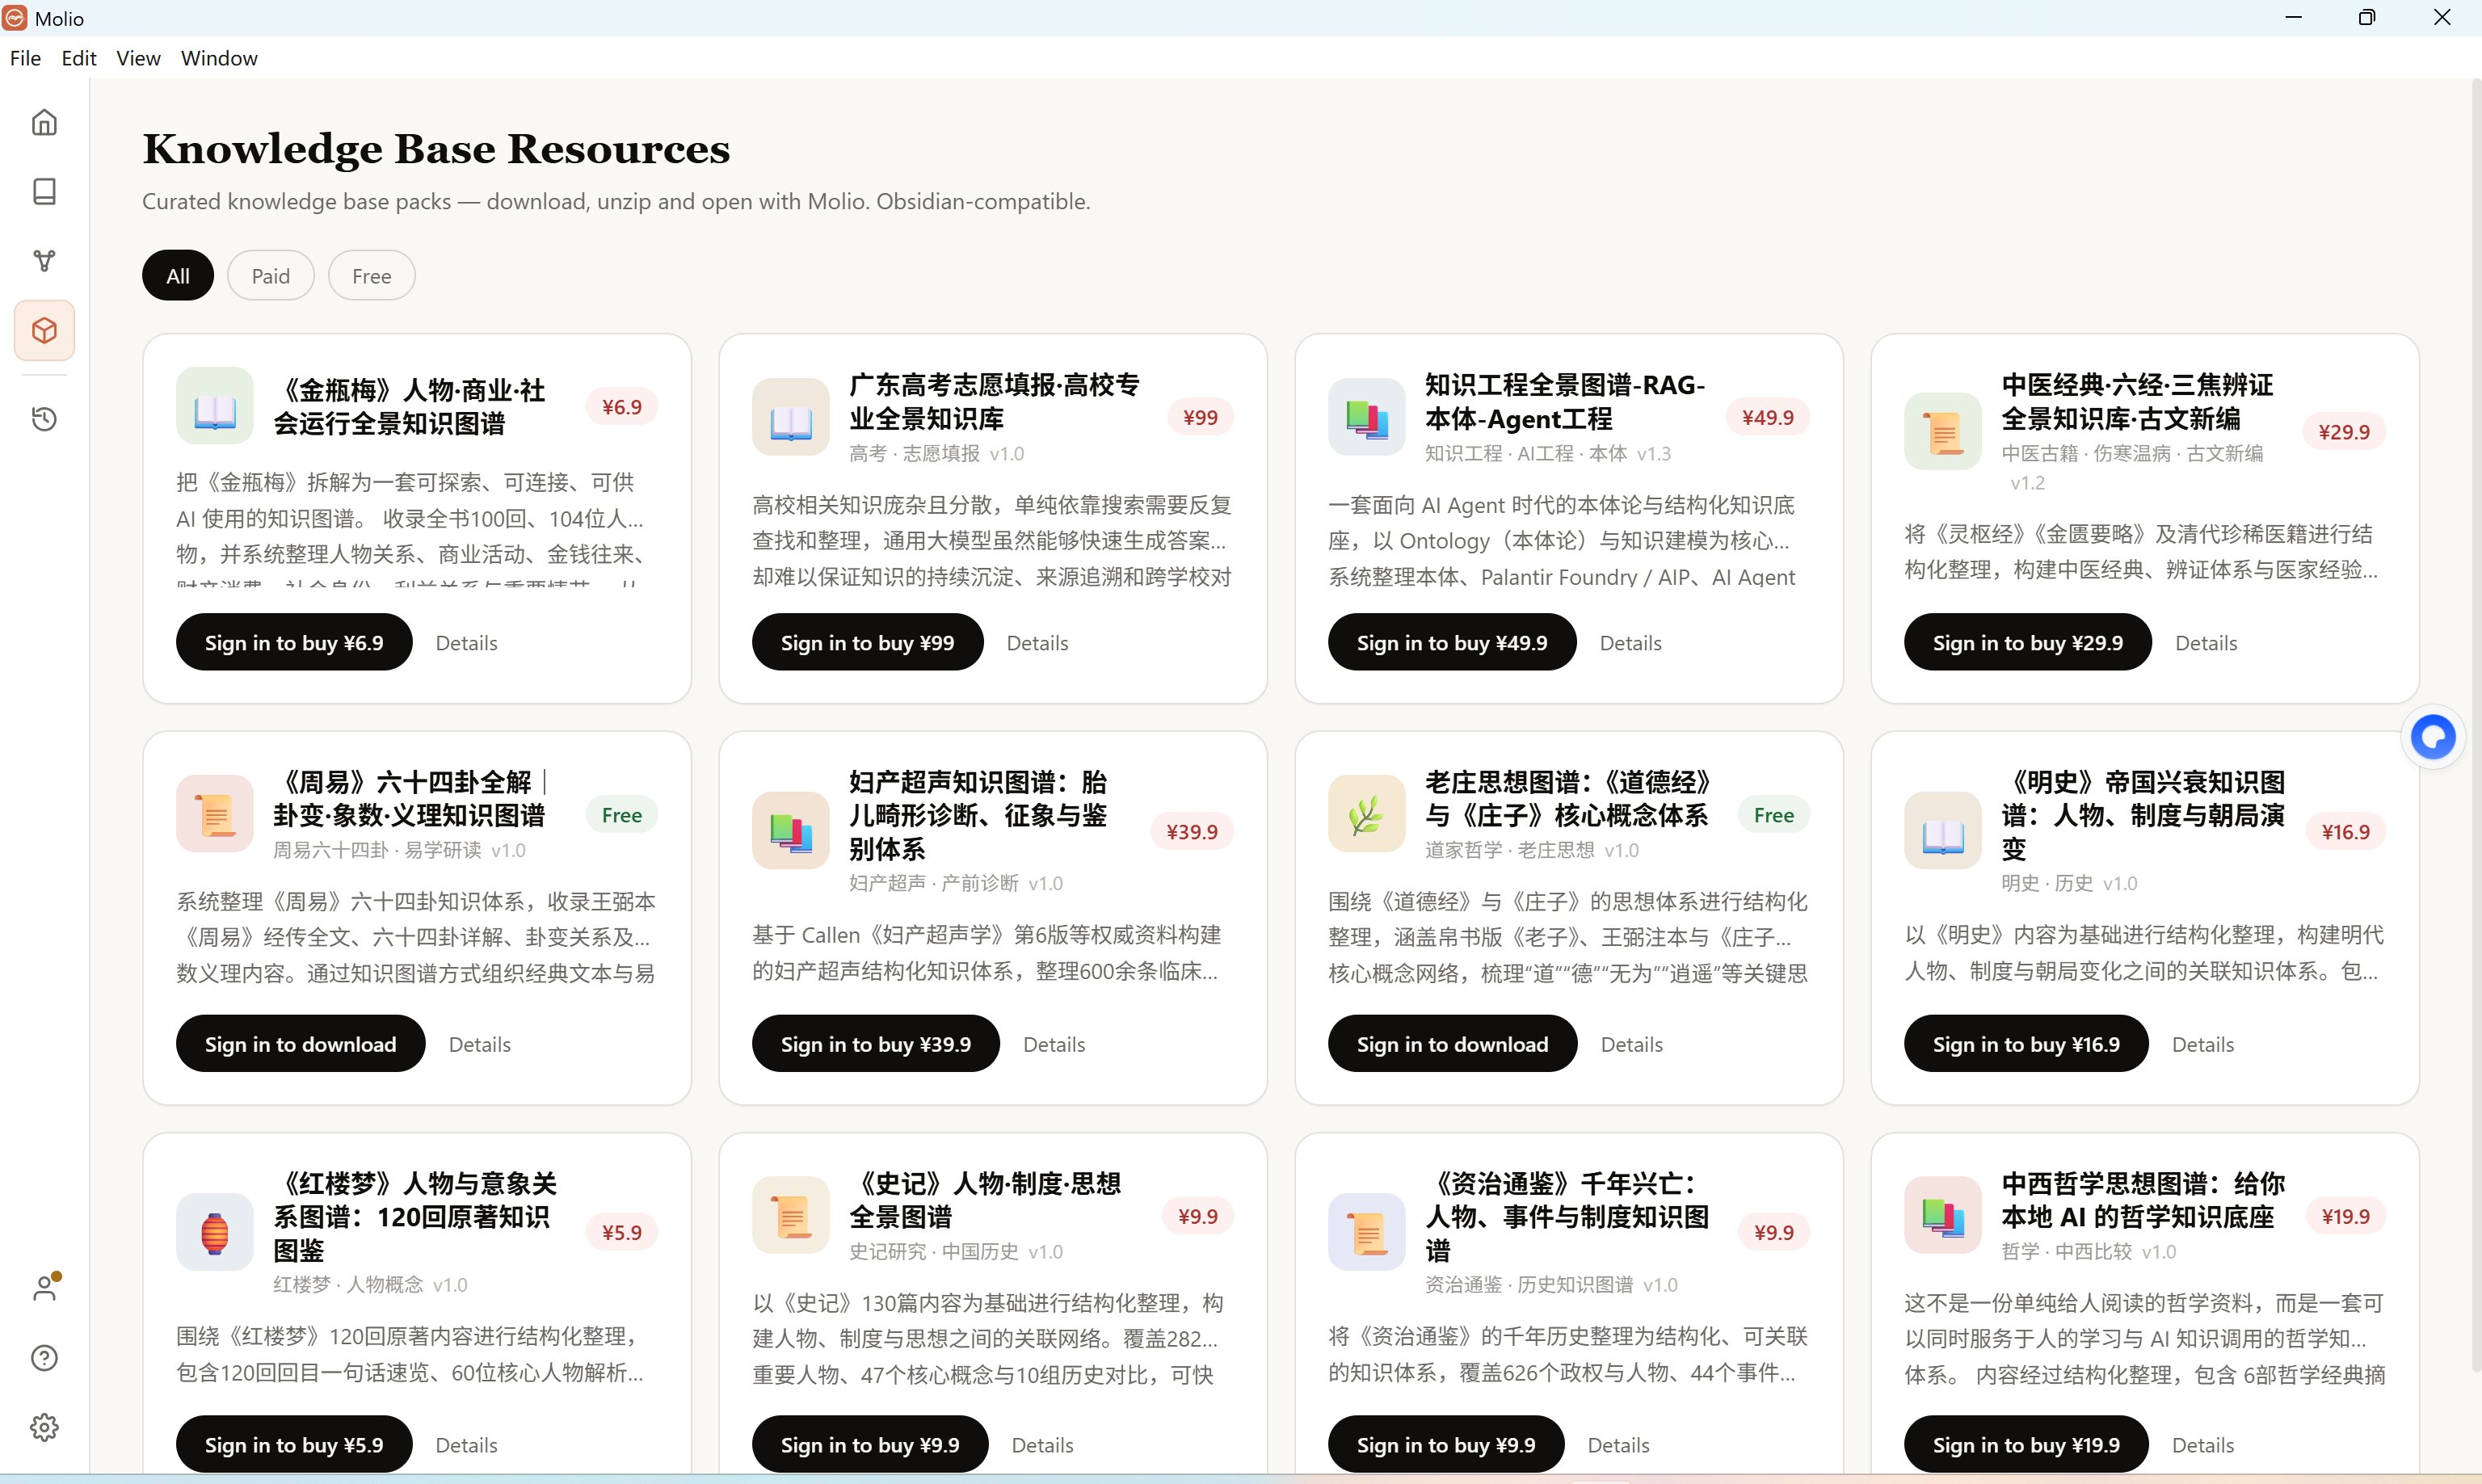2482x1484 pixels.
Task: Click the vertical scrollbar on the right
Action: coord(2475,725)
